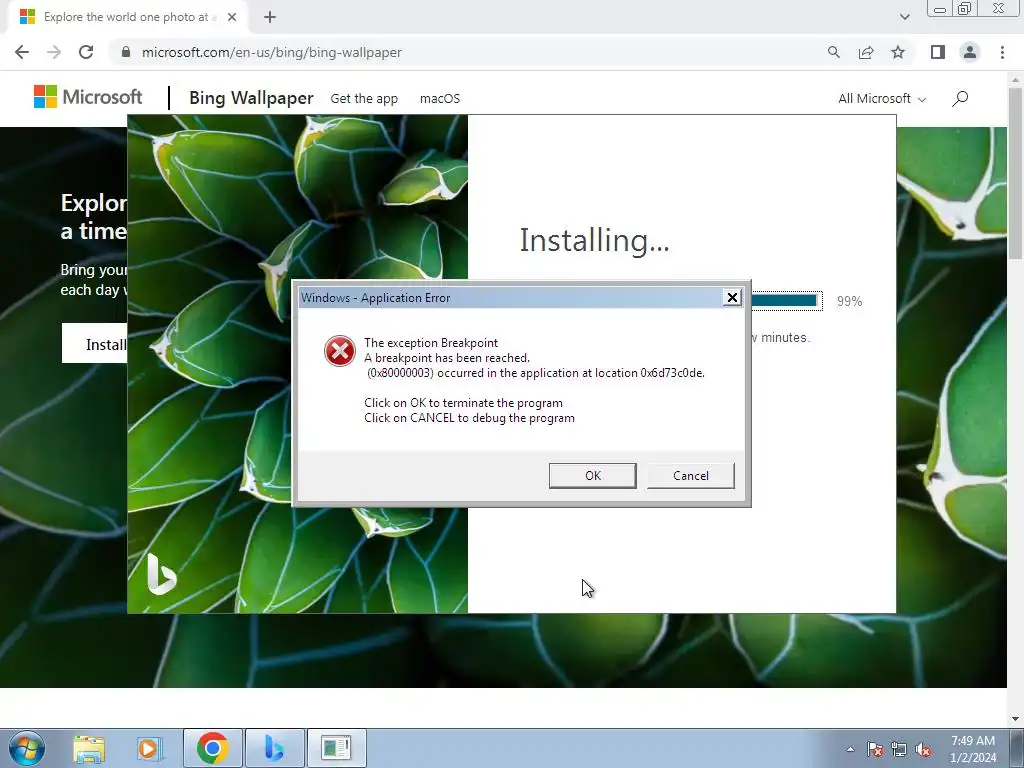The image size is (1024, 768).
Task: Click the page scroll up arrow
Action: point(1015,79)
